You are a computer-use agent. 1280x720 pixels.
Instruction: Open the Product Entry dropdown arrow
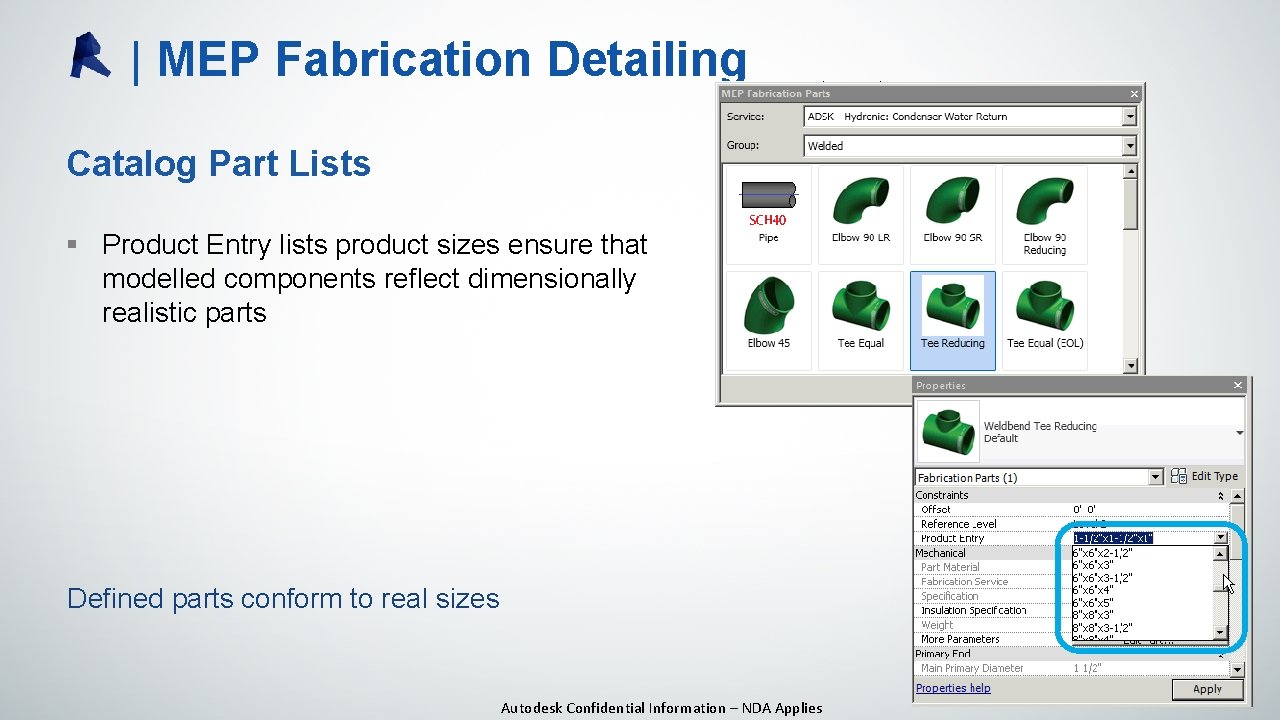coord(1220,538)
